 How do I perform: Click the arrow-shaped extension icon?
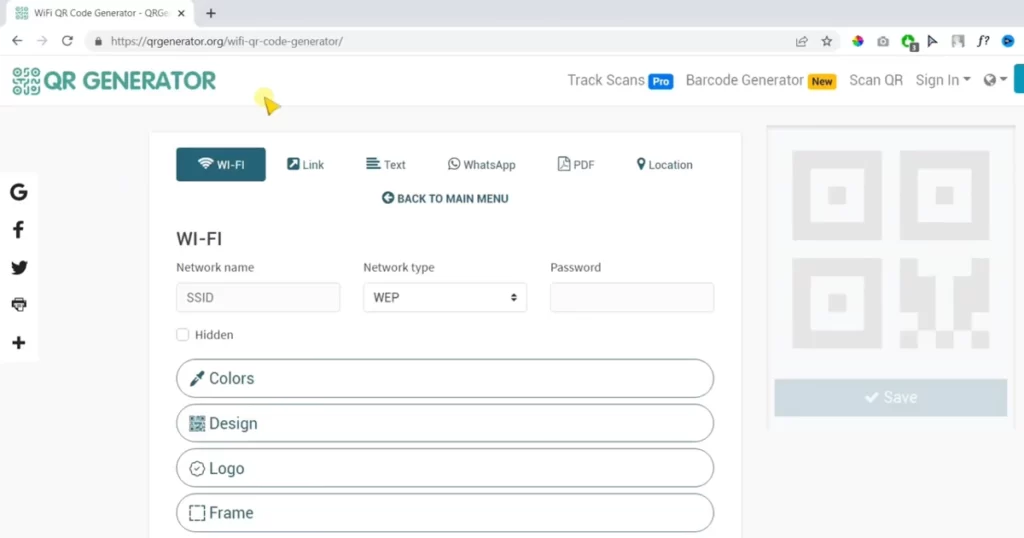[933, 41]
